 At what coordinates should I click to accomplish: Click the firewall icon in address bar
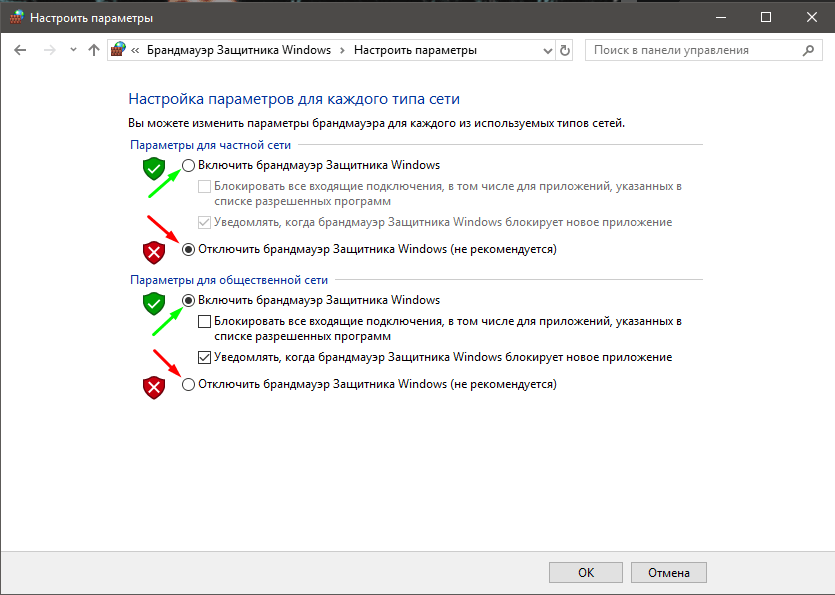point(118,50)
